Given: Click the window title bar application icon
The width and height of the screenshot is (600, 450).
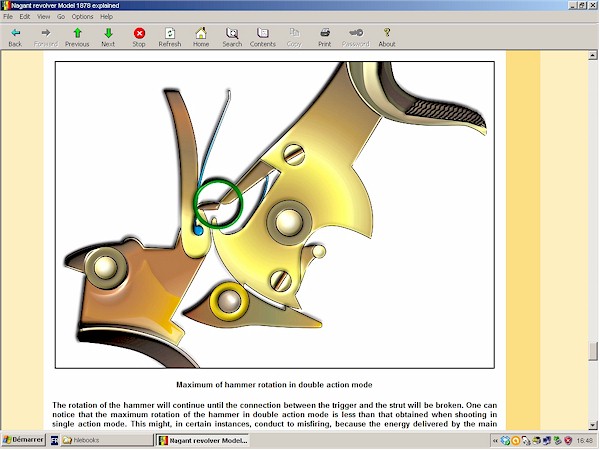Looking at the screenshot, I should pyautogui.click(x=5, y=5).
